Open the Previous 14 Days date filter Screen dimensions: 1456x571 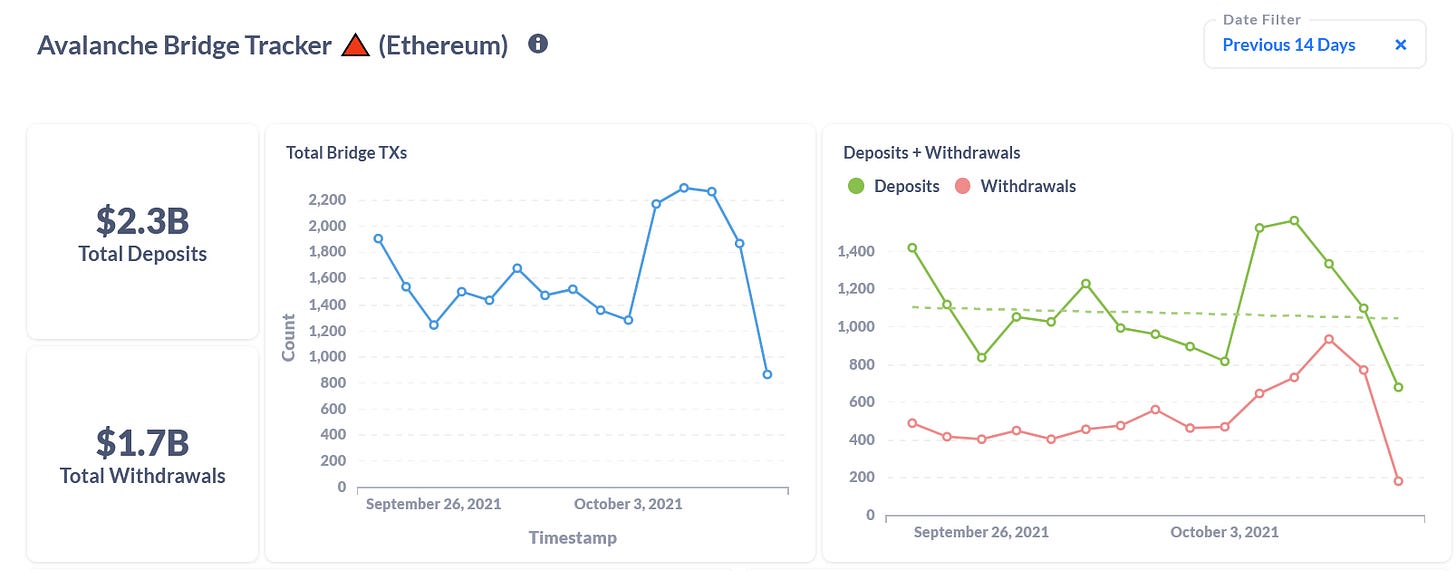coord(1314,45)
